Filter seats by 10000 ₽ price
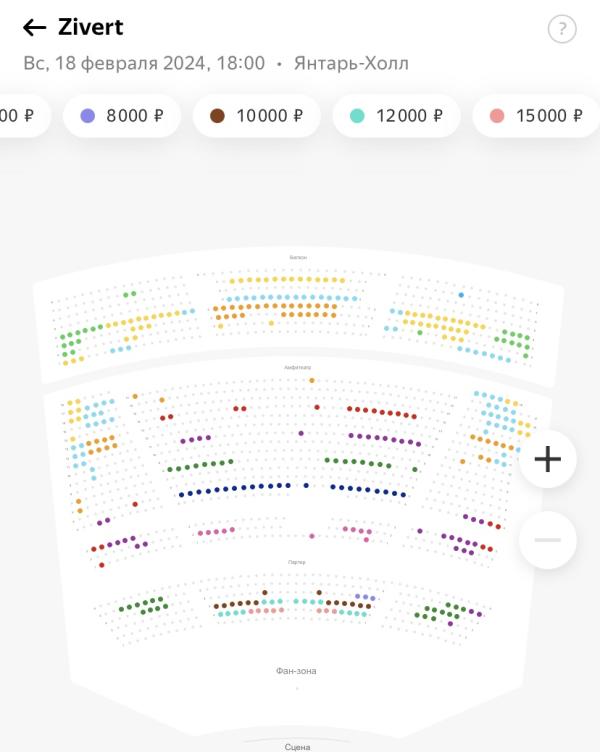Screen dimensions: 600x752 257,116
